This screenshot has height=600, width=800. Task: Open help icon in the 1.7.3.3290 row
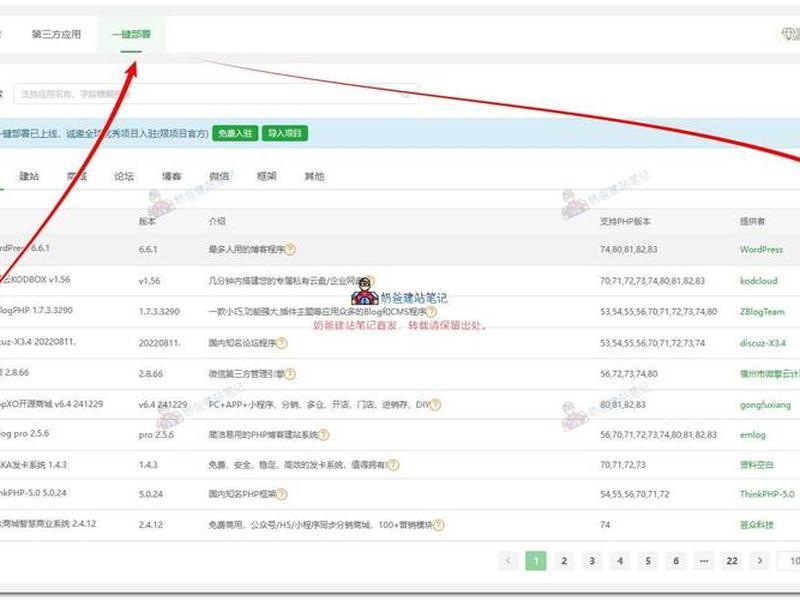point(431,311)
